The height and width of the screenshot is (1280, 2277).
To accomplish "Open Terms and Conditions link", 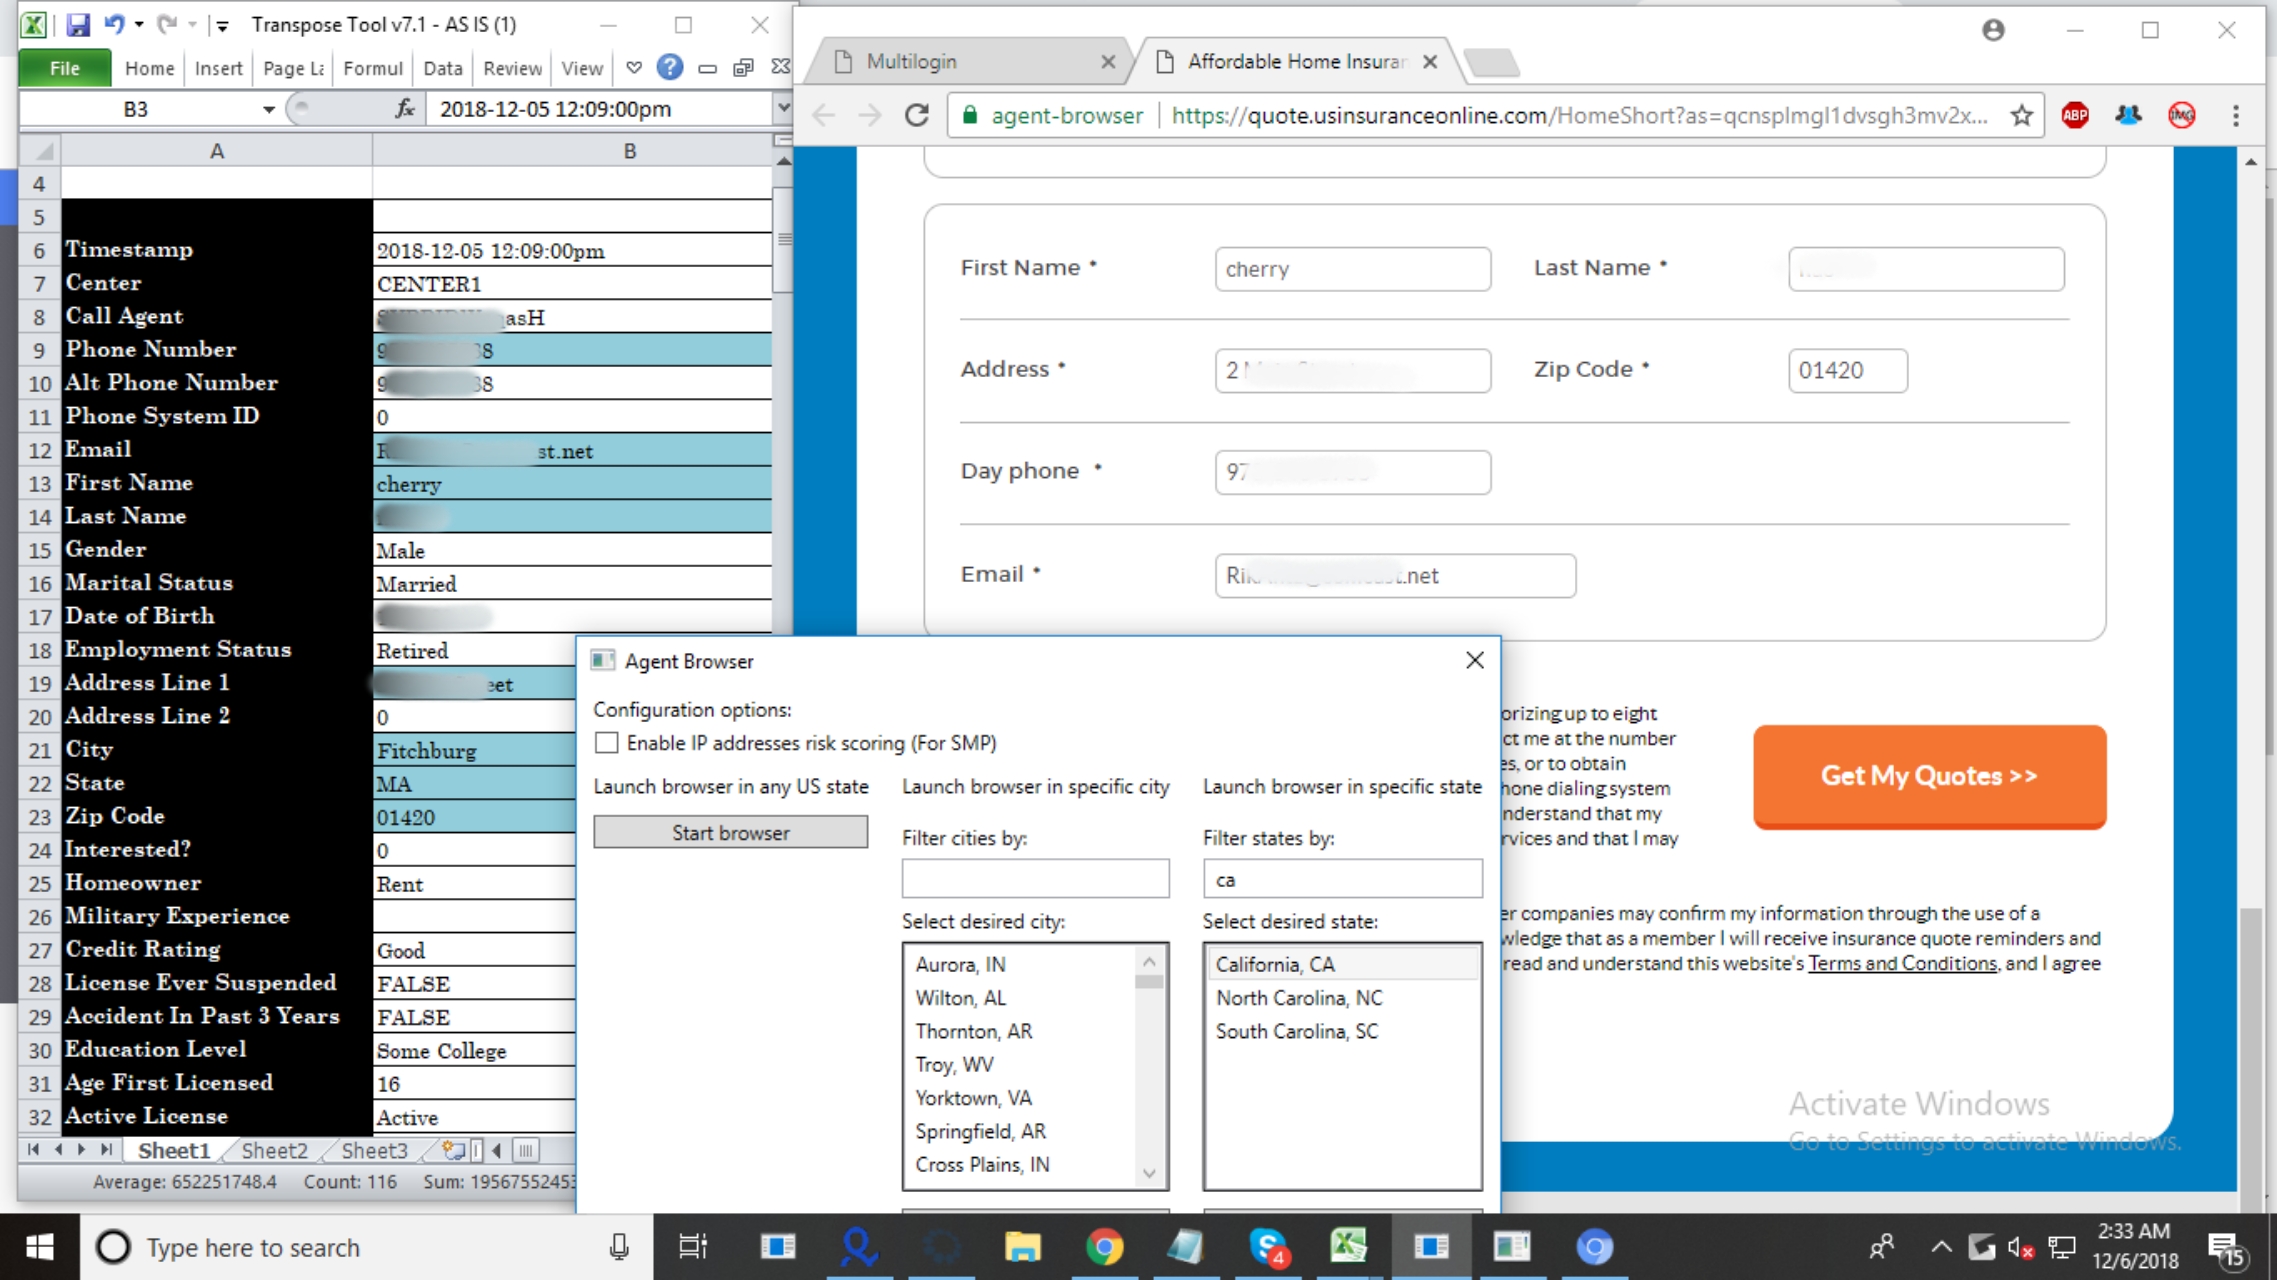I will [1901, 964].
